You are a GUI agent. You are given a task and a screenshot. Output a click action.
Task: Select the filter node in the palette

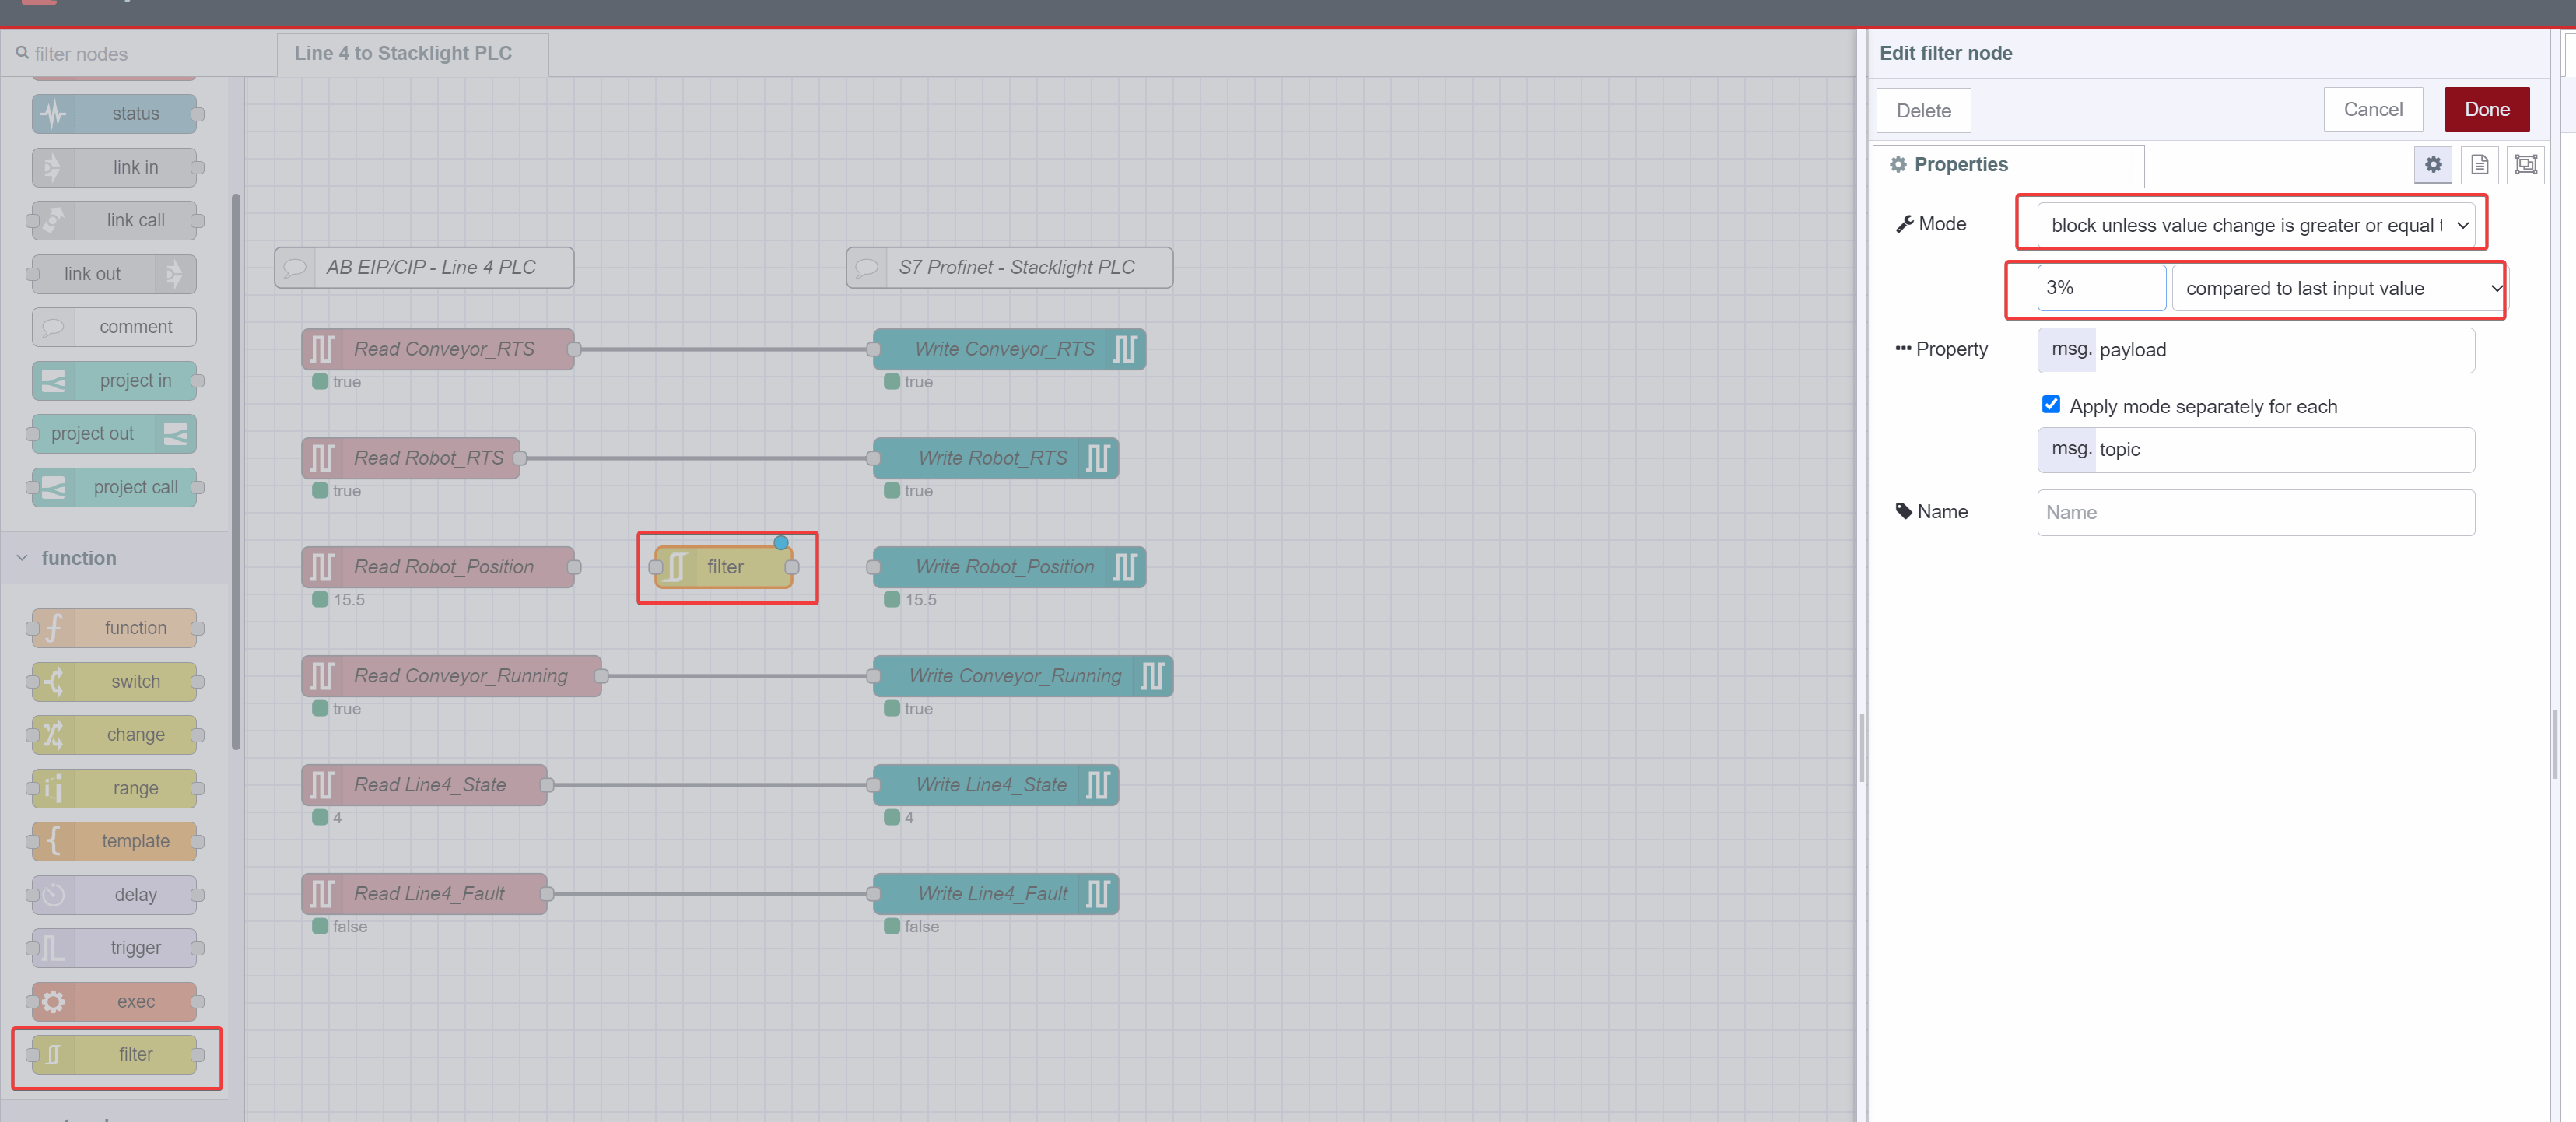[x=114, y=1054]
